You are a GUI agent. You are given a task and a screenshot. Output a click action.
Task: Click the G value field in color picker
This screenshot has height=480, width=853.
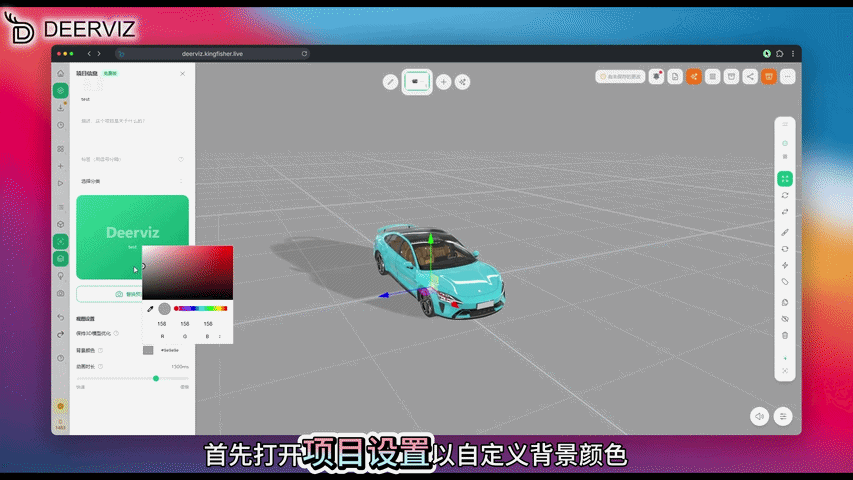(x=185, y=324)
